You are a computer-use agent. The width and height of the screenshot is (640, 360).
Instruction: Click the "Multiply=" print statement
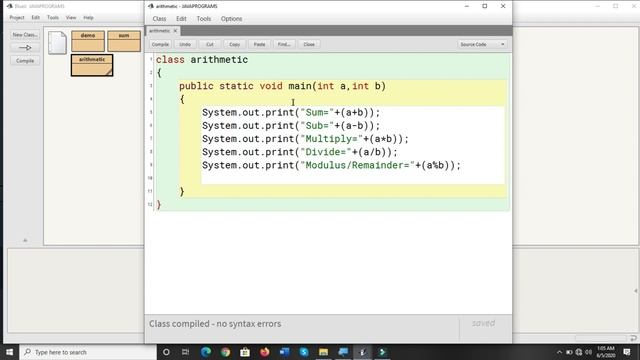click(305, 139)
